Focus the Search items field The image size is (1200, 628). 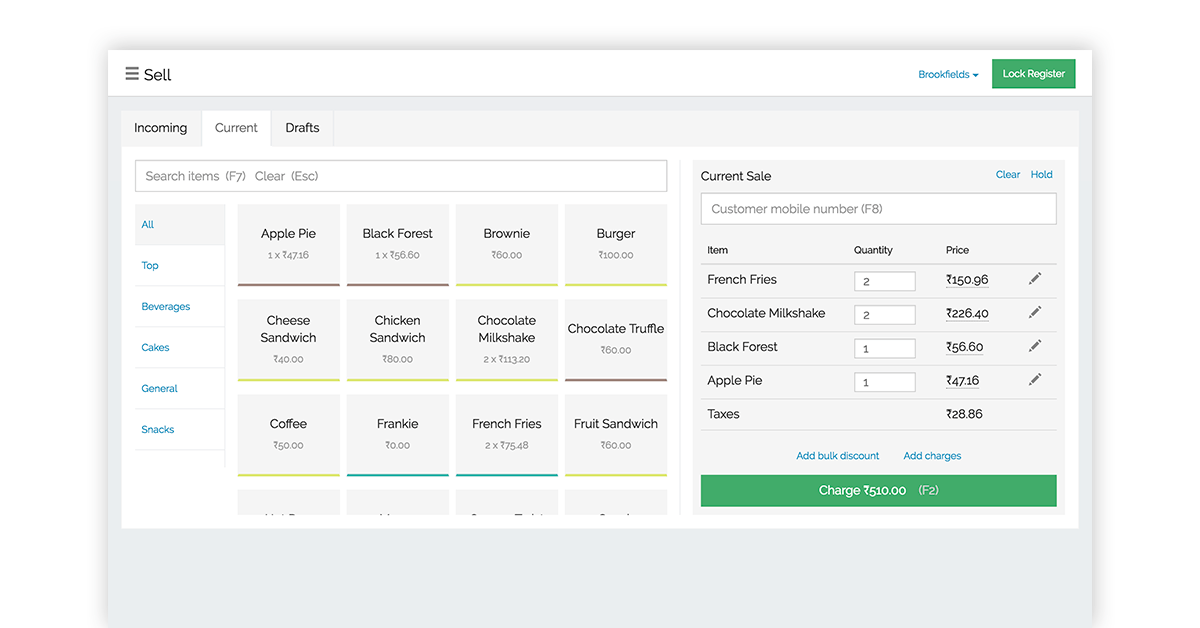[401, 176]
